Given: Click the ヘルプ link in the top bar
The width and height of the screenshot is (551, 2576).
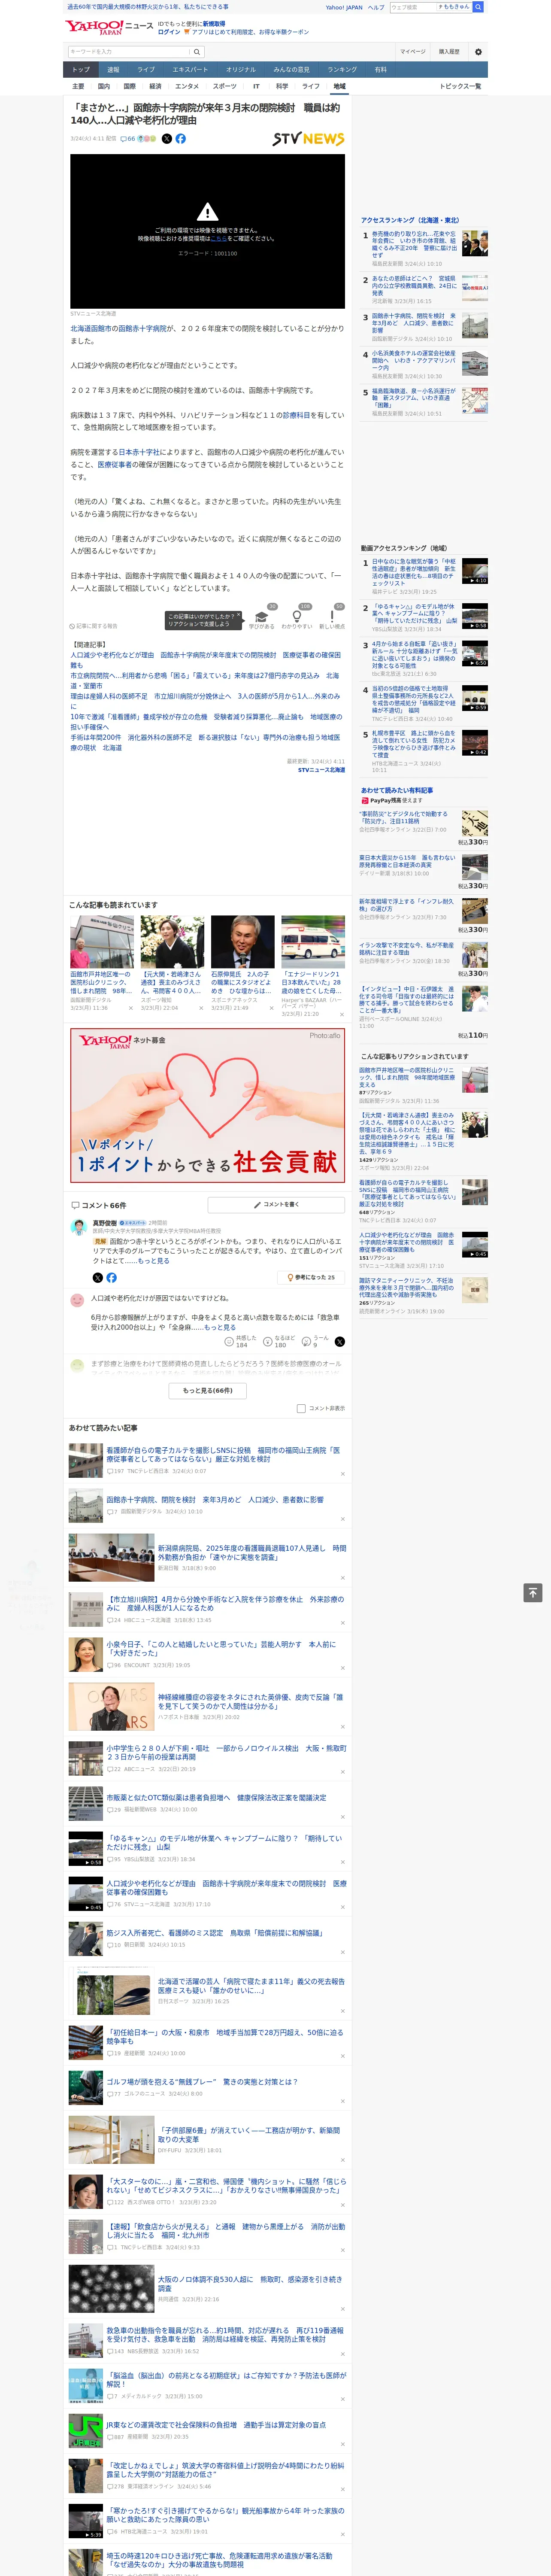Looking at the screenshot, I should (x=375, y=7).
